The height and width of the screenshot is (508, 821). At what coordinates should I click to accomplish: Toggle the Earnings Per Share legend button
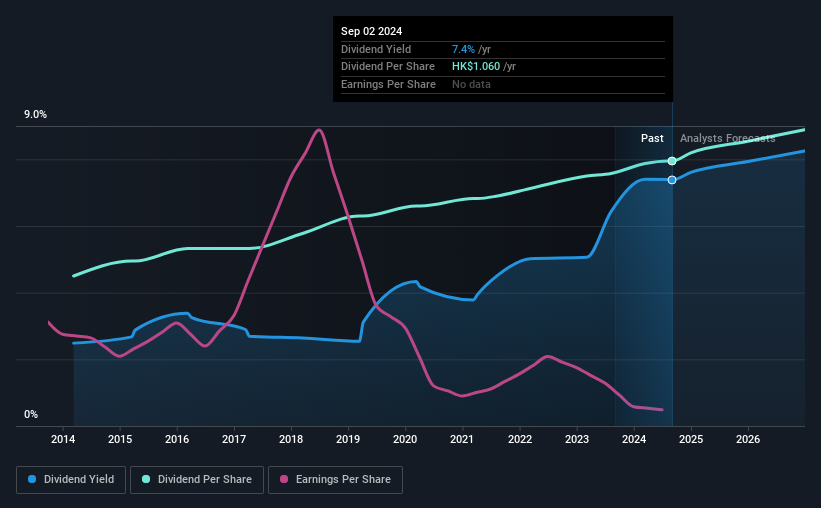[x=335, y=480]
